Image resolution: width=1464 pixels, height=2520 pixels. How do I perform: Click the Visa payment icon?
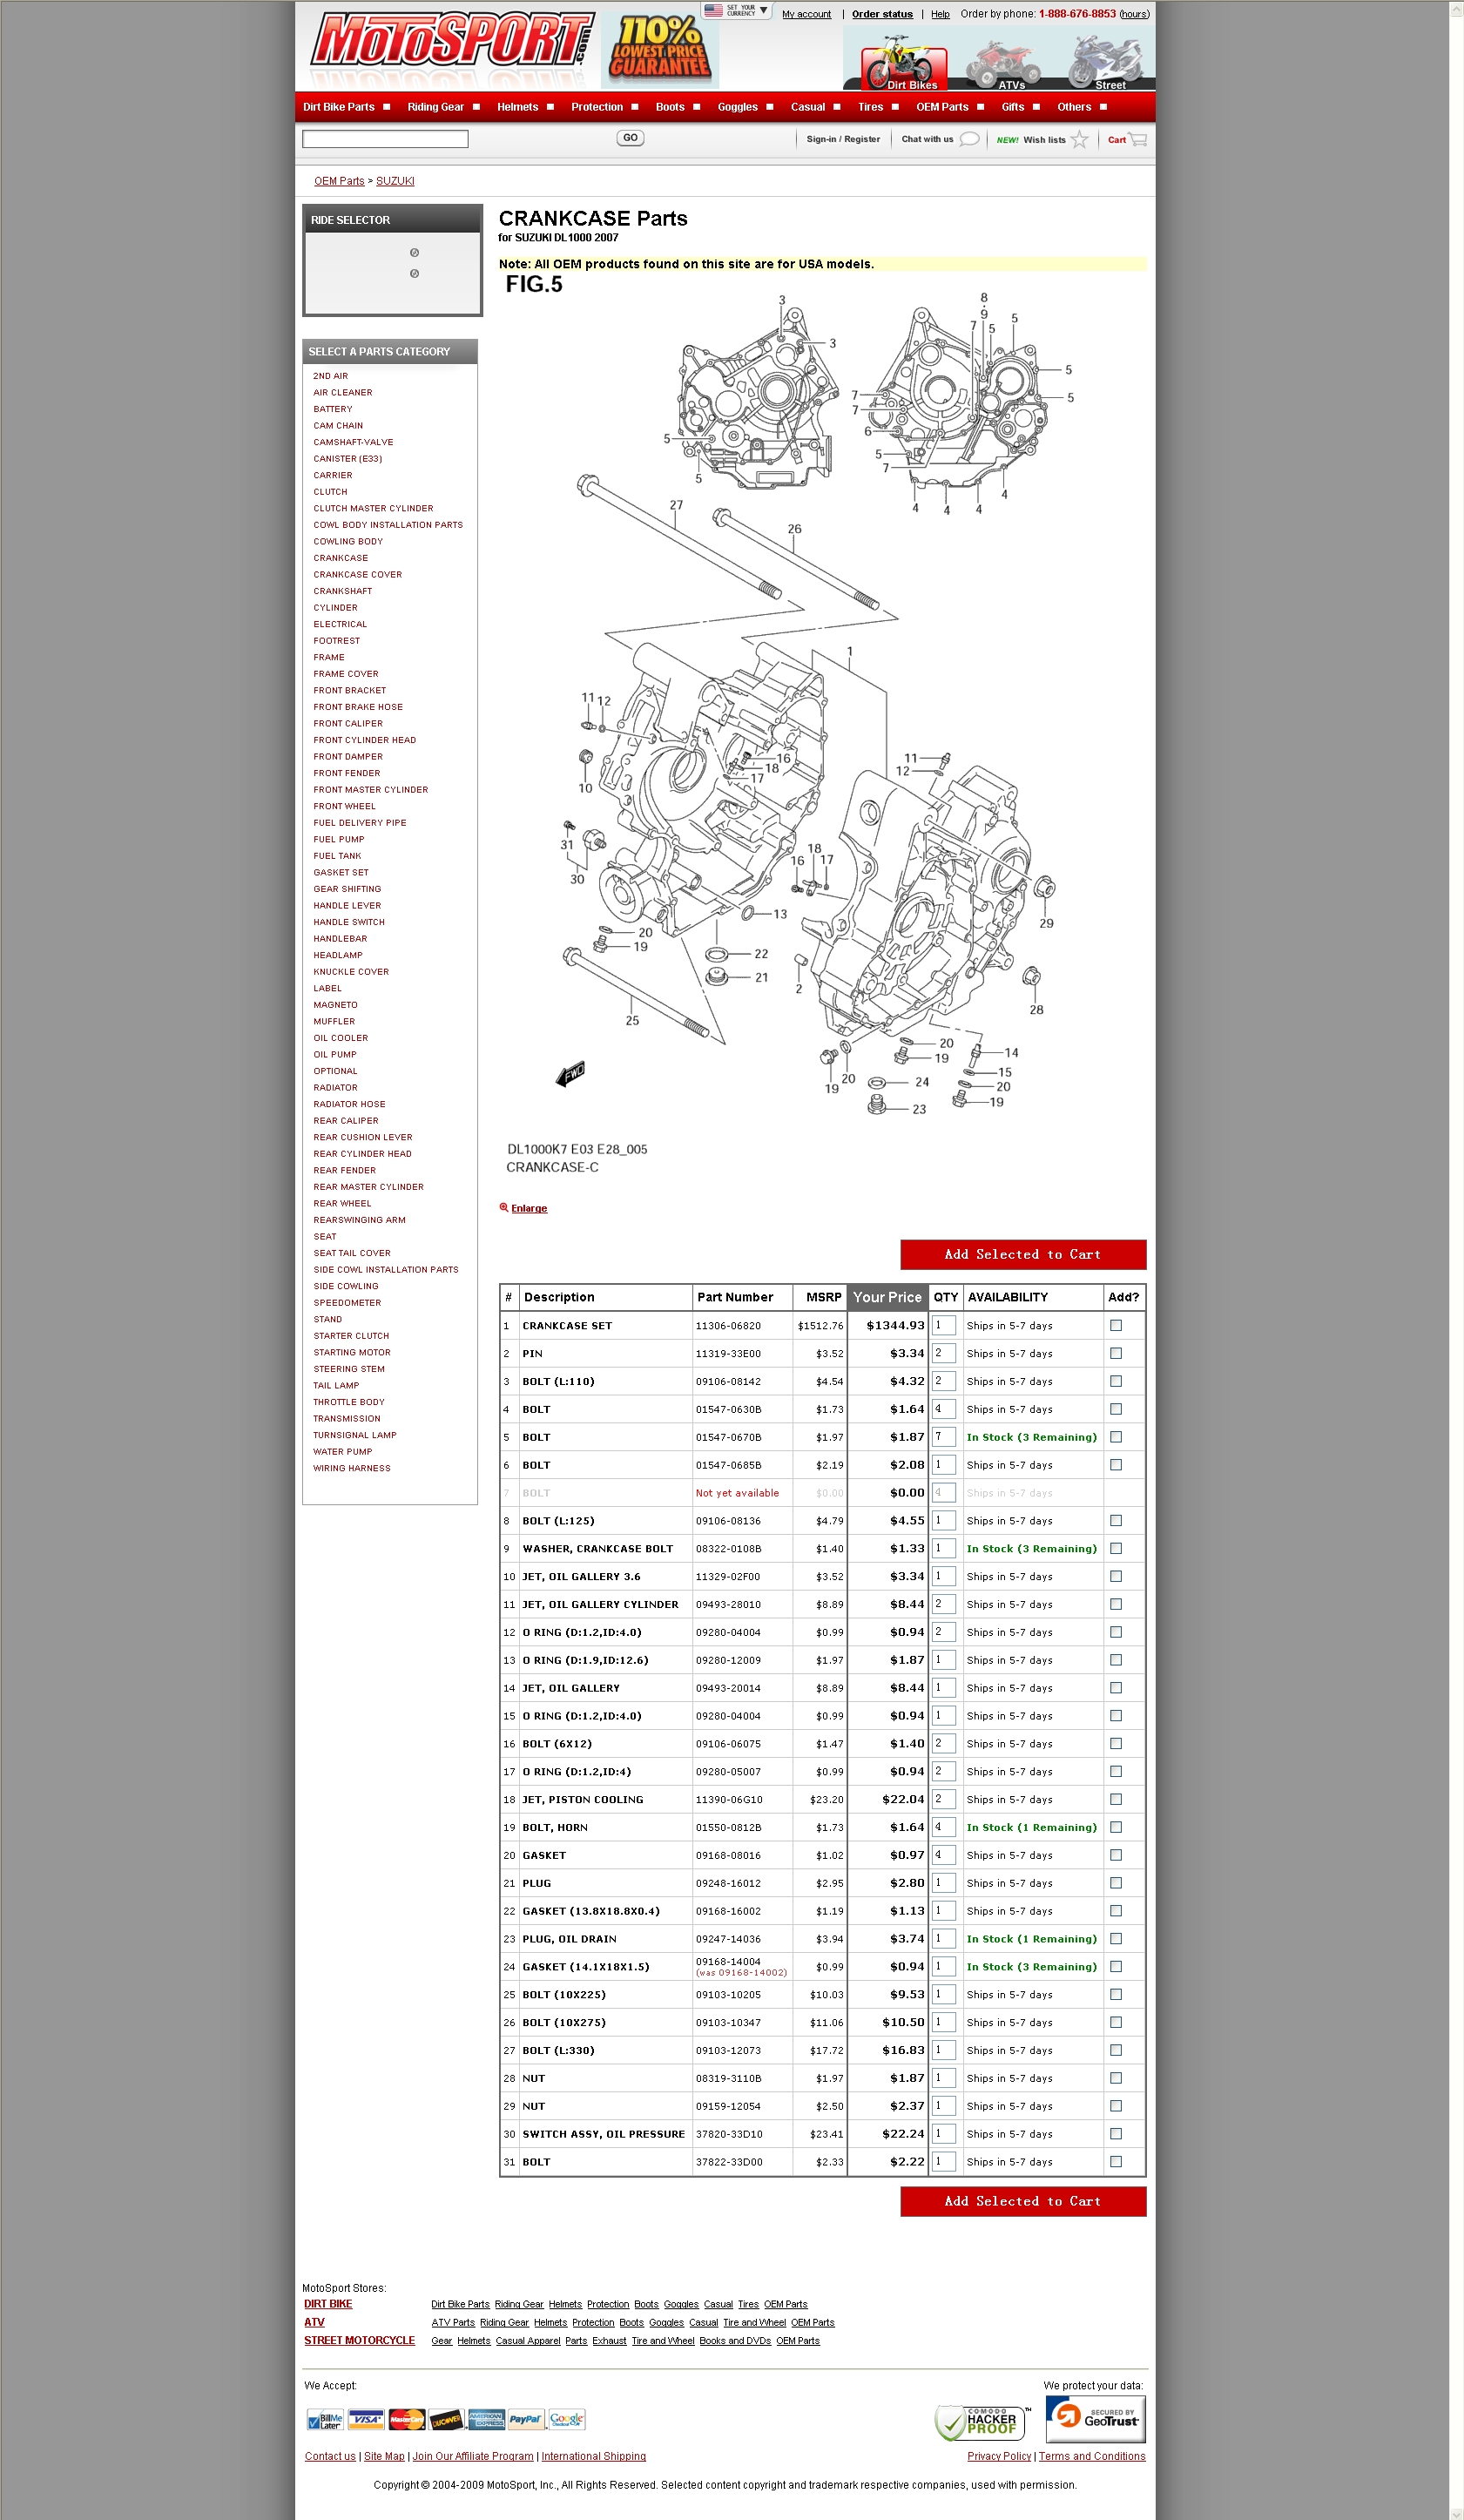365,2420
